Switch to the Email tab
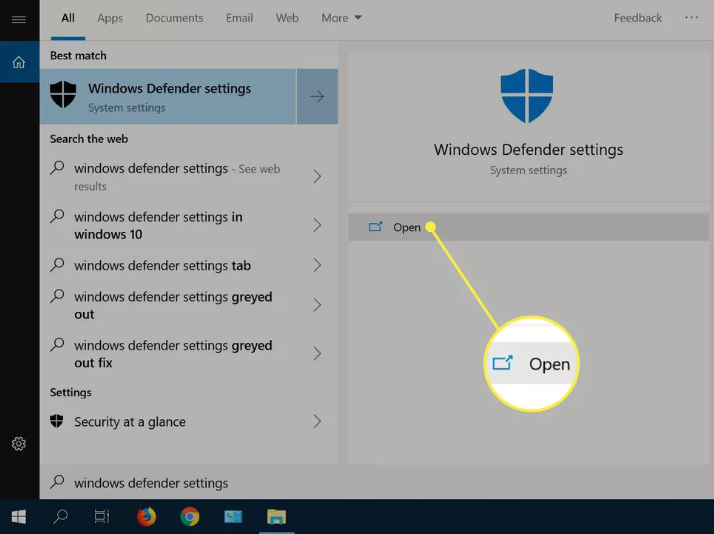This screenshot has width=714, height=534. tap(239, 18)
